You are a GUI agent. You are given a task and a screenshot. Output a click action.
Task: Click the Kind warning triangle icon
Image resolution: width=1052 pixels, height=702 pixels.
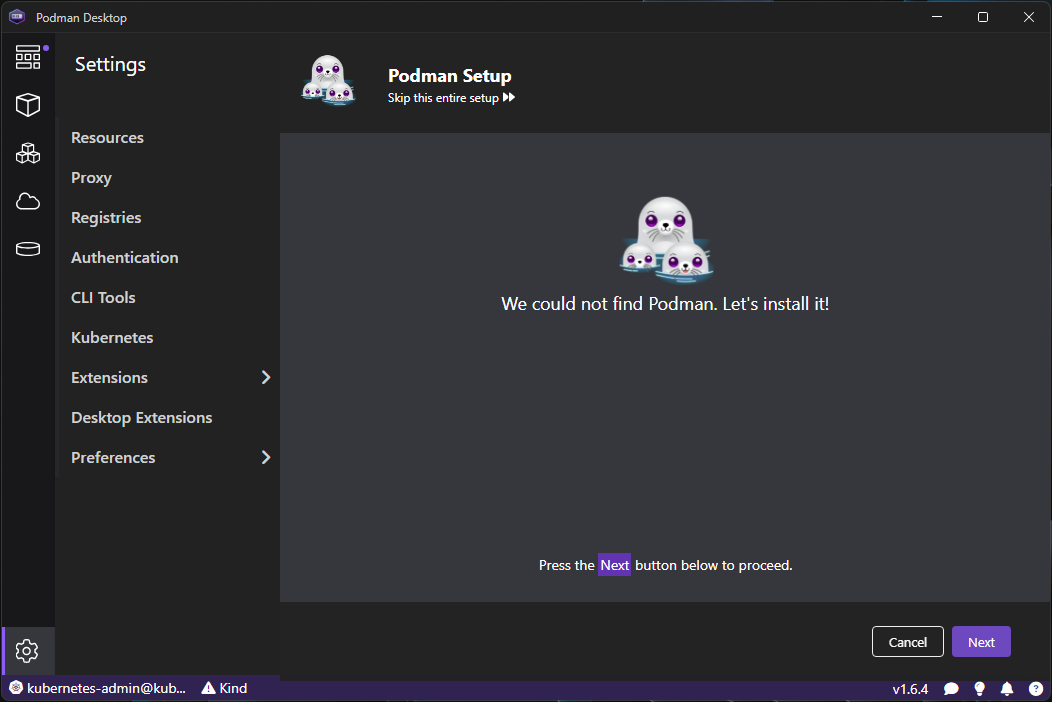(x=209, y=688)
